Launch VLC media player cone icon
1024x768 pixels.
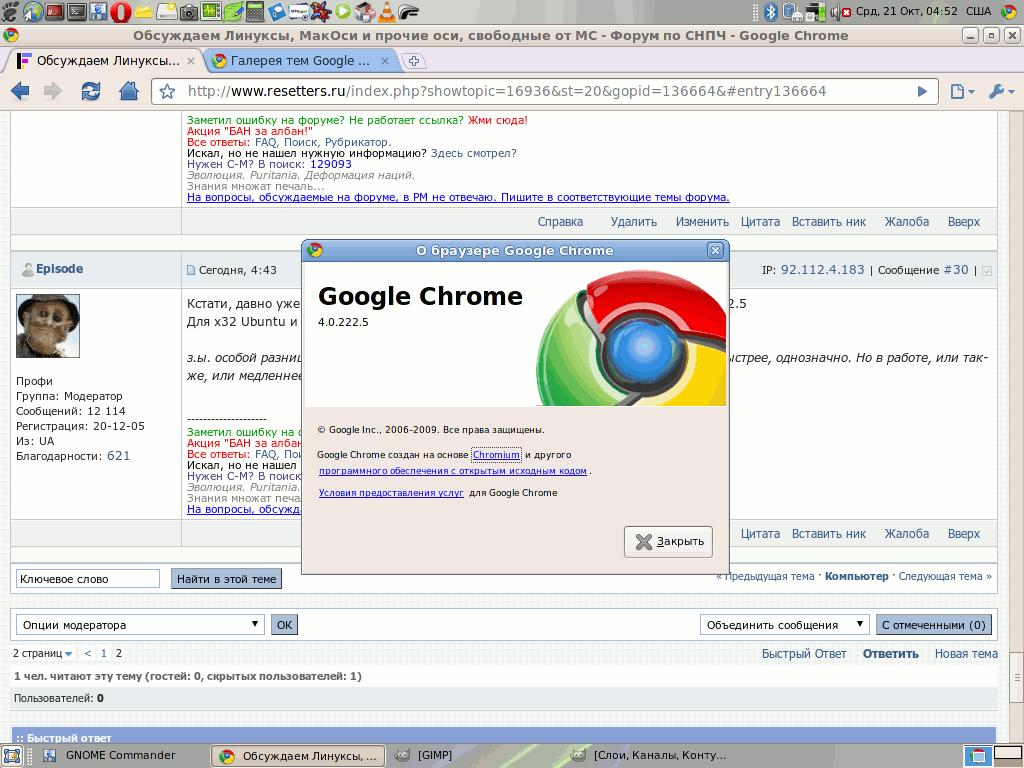pos(387,11)
